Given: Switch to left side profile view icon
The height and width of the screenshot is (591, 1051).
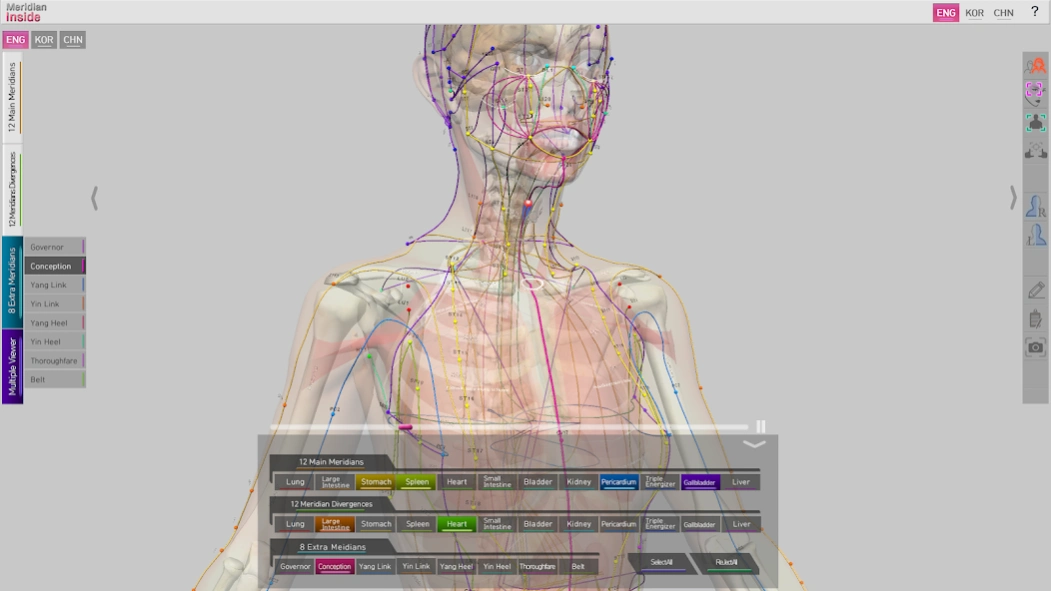Looking at the screenshot, I should pos(1036,235).
